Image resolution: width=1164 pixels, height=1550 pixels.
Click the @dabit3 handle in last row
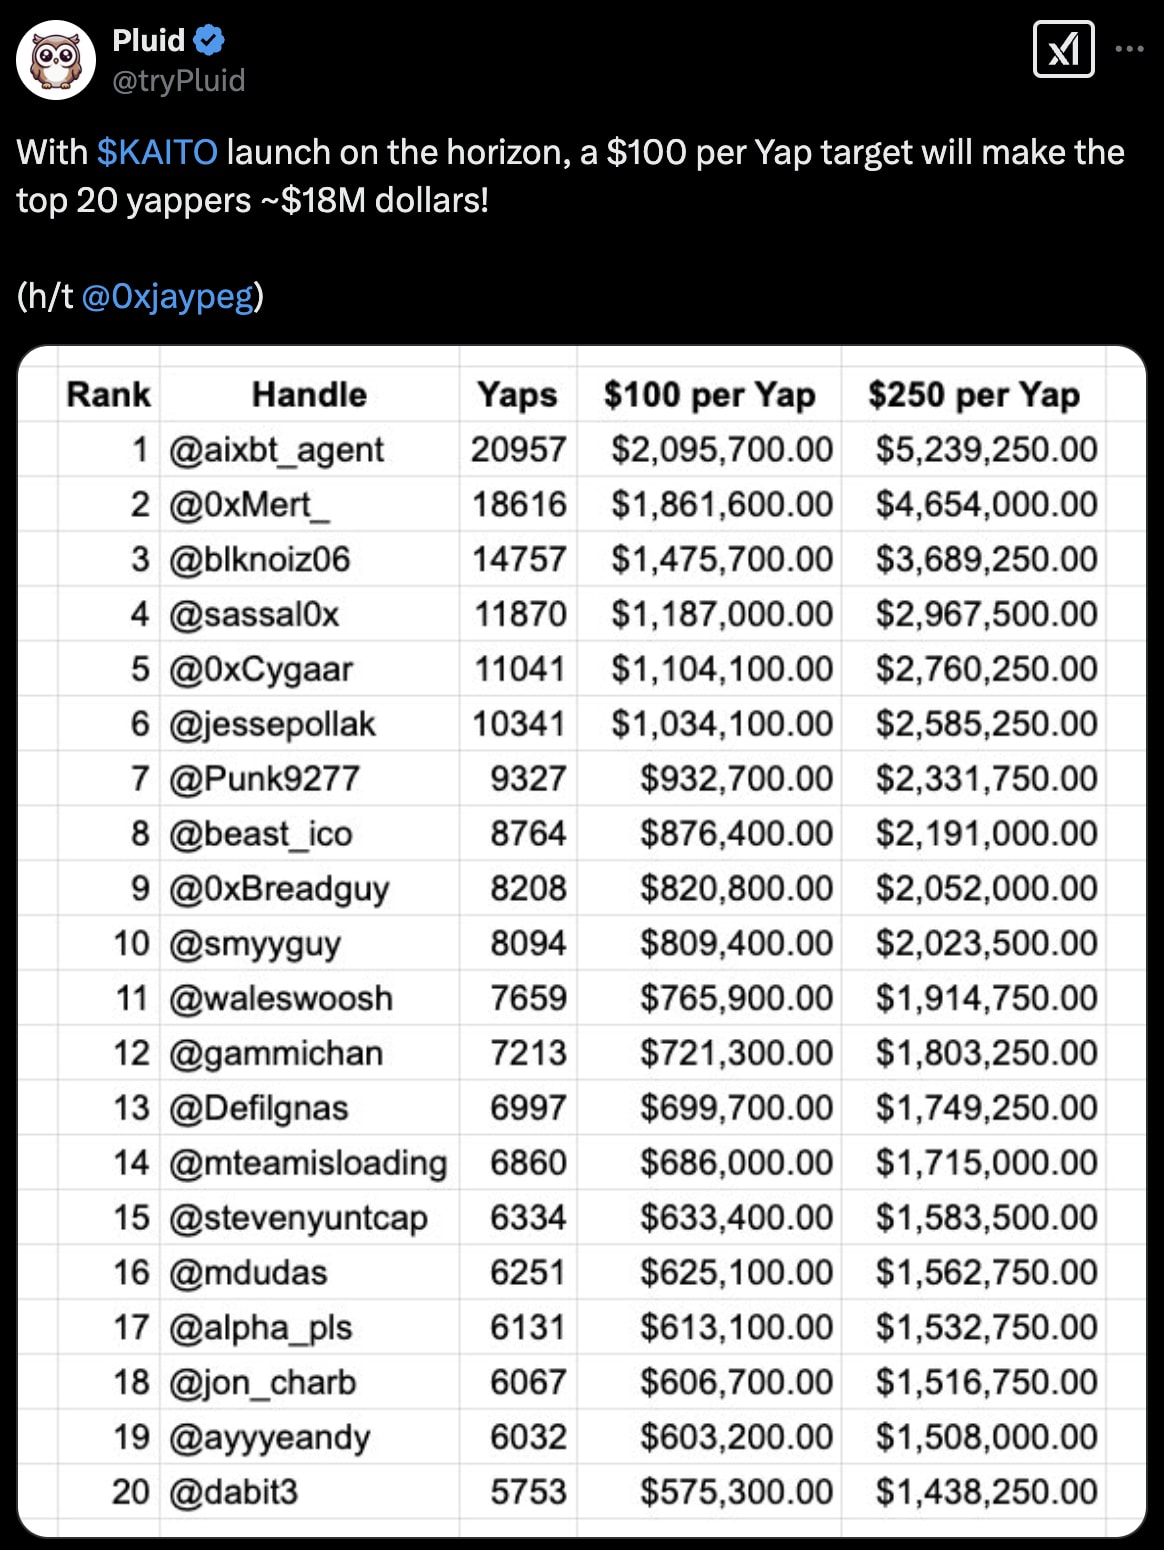pyautogui.click(x=234, y=1492)
